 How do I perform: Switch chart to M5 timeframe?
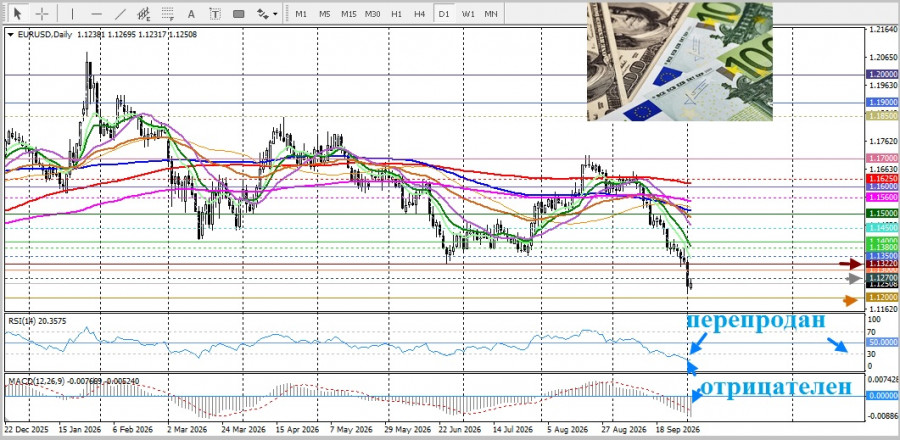324,13
